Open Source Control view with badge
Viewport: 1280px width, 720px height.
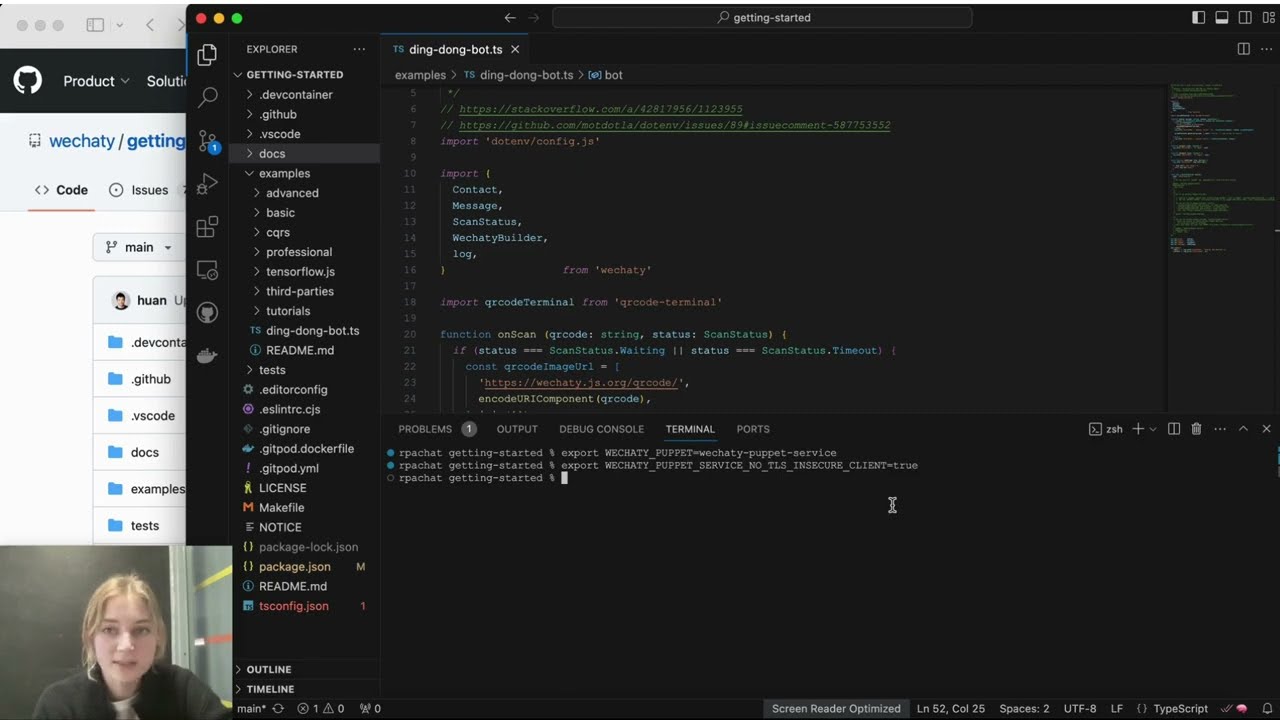click(x=207, y=141)
